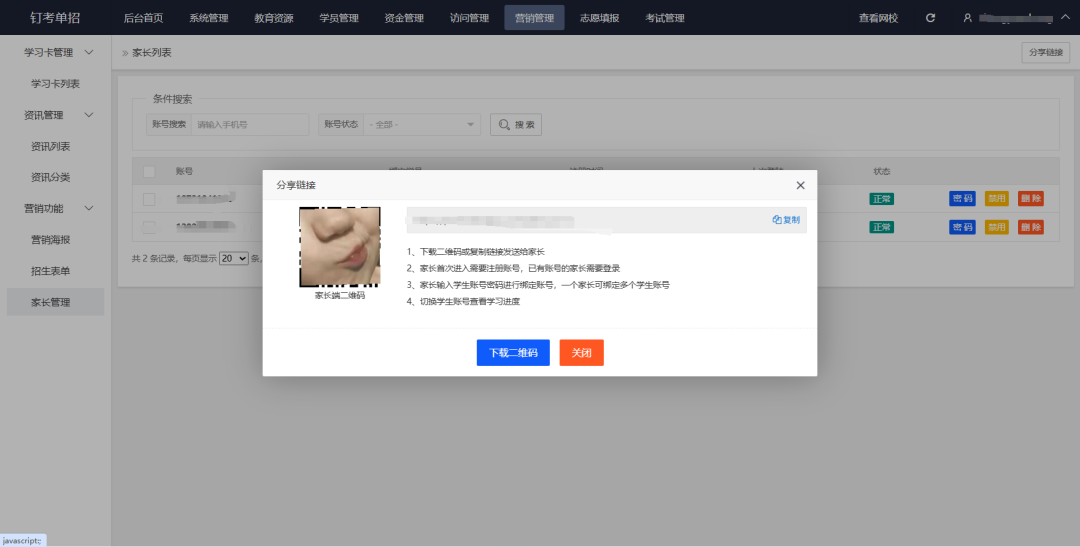Click the parent QR code image
The height and width of the screenshot is (547, 1080).
click(340, 247)
